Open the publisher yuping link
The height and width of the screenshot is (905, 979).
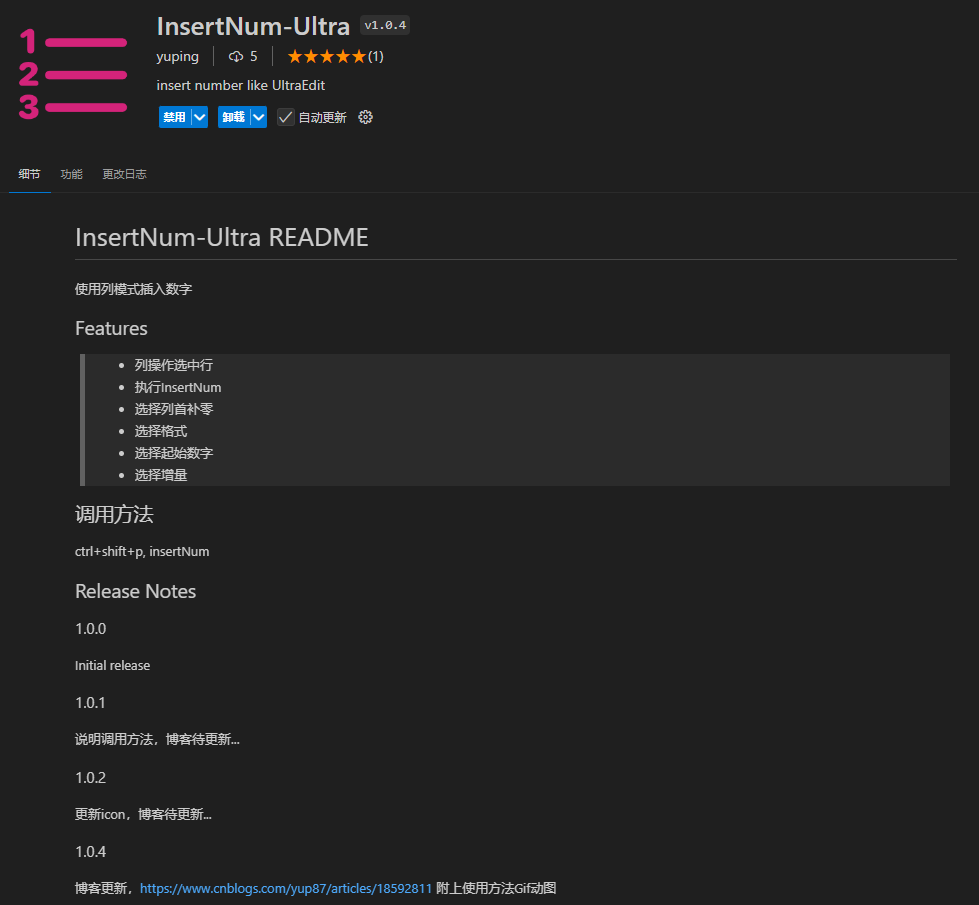click(177, 57)
